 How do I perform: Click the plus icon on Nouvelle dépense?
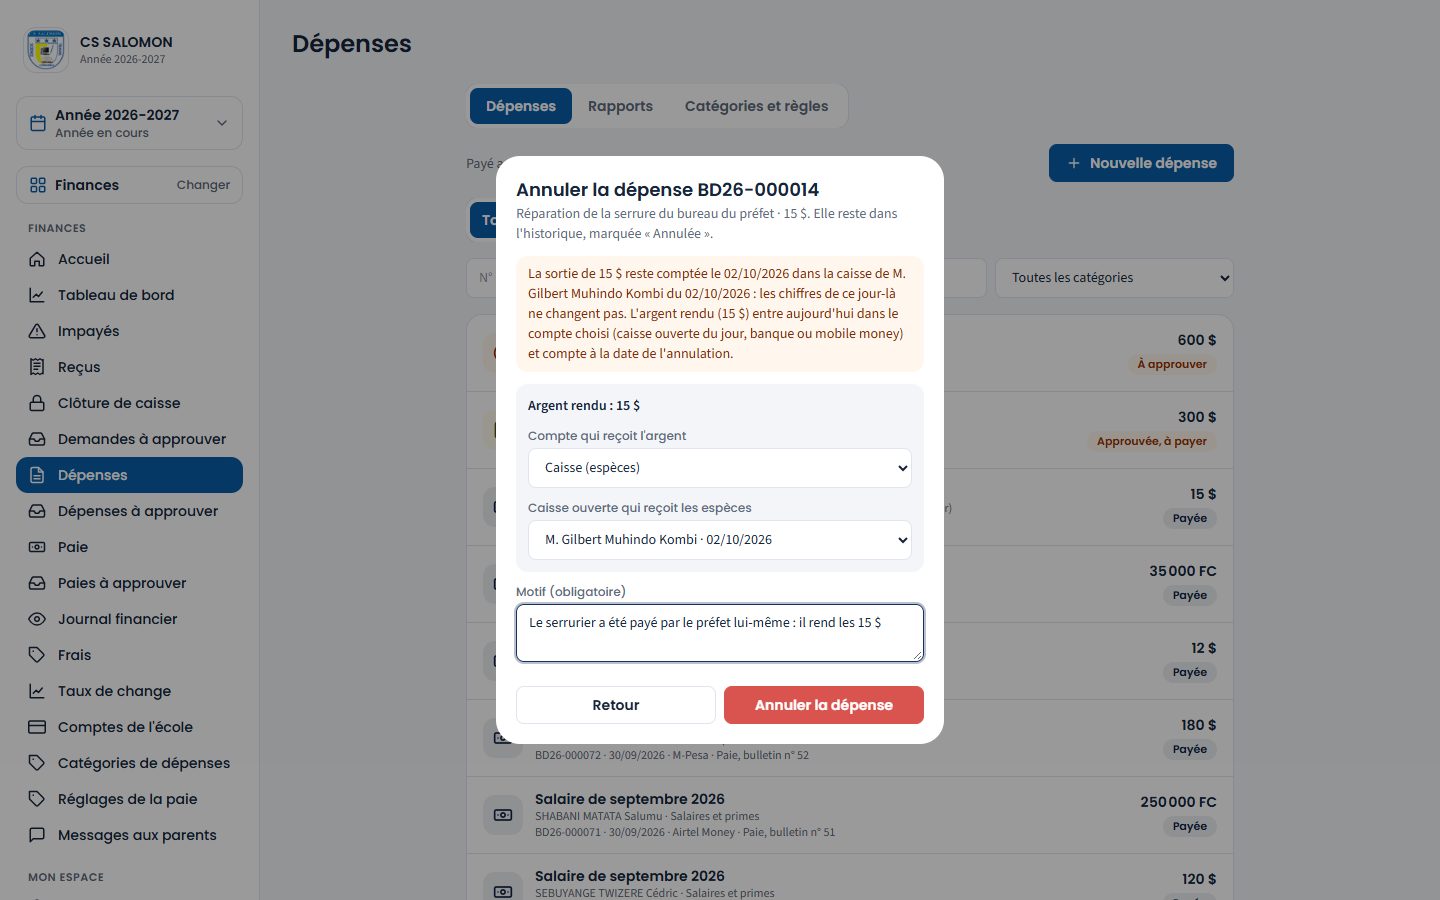click(1074, 163)
